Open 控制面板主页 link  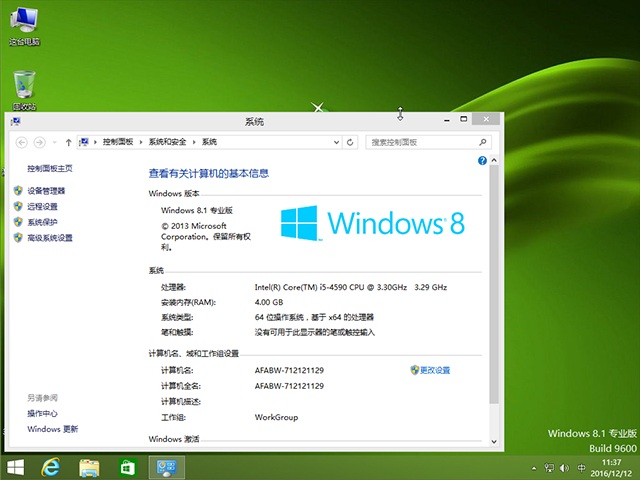coord(50,168)
